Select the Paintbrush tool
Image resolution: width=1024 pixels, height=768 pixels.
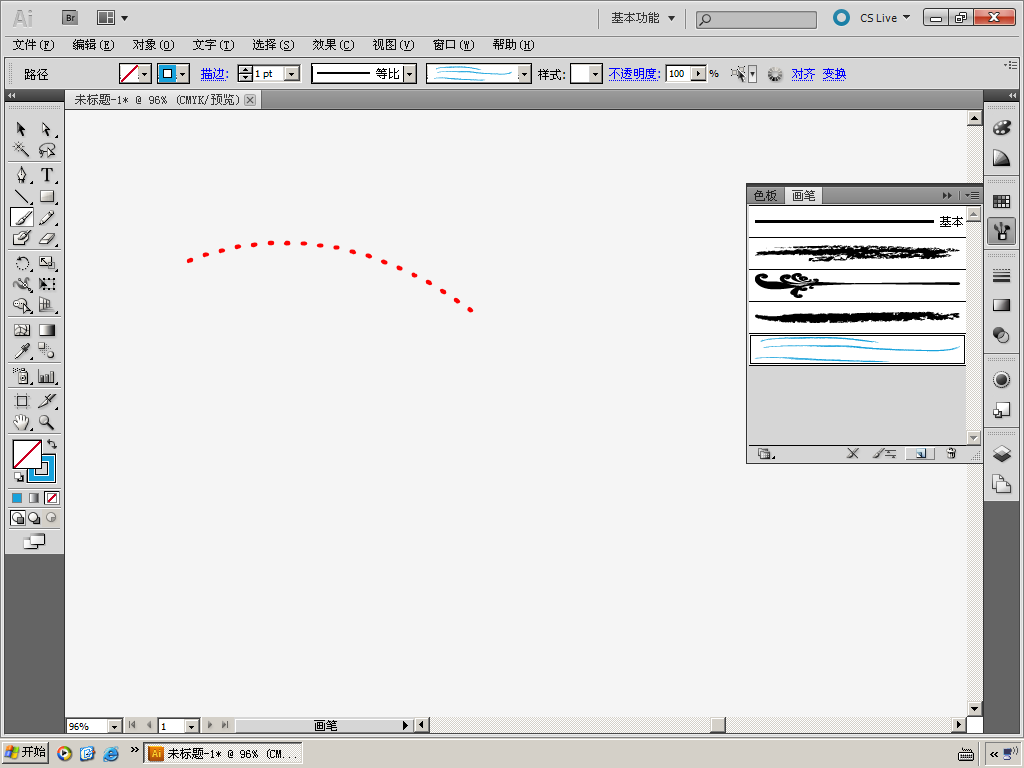point(21,217)
